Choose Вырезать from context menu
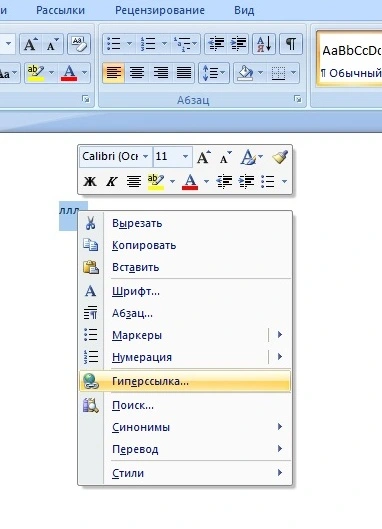The image size is (382, 529). 185,223
